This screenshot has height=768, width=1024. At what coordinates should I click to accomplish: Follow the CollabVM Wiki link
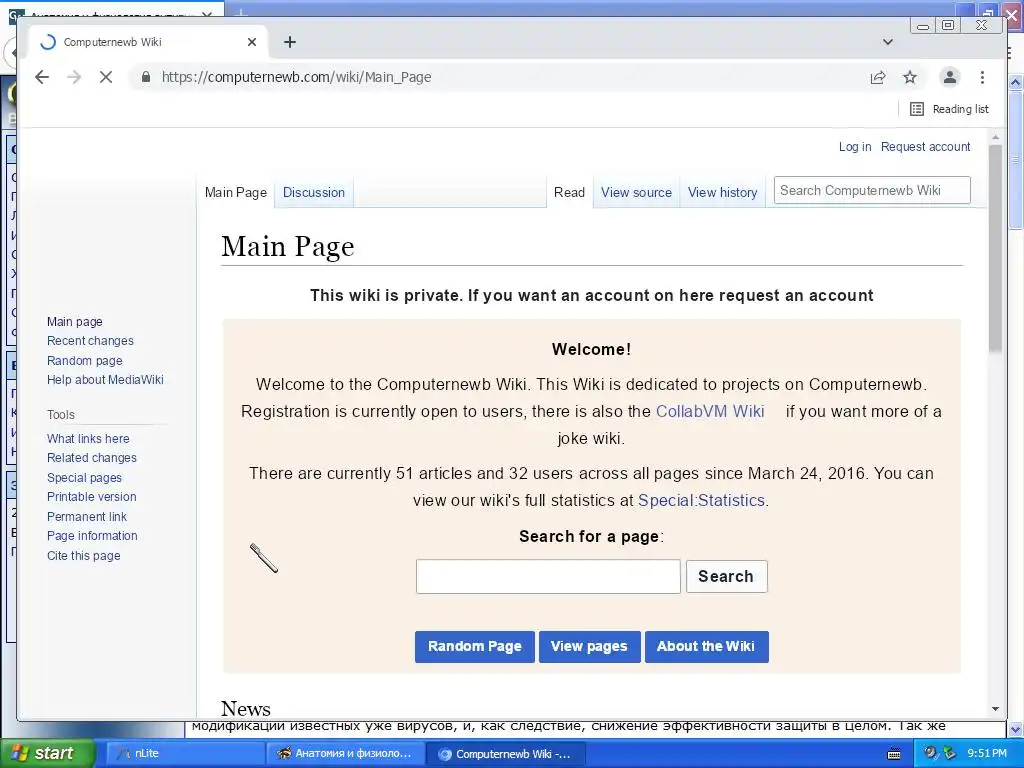point(710,411)
